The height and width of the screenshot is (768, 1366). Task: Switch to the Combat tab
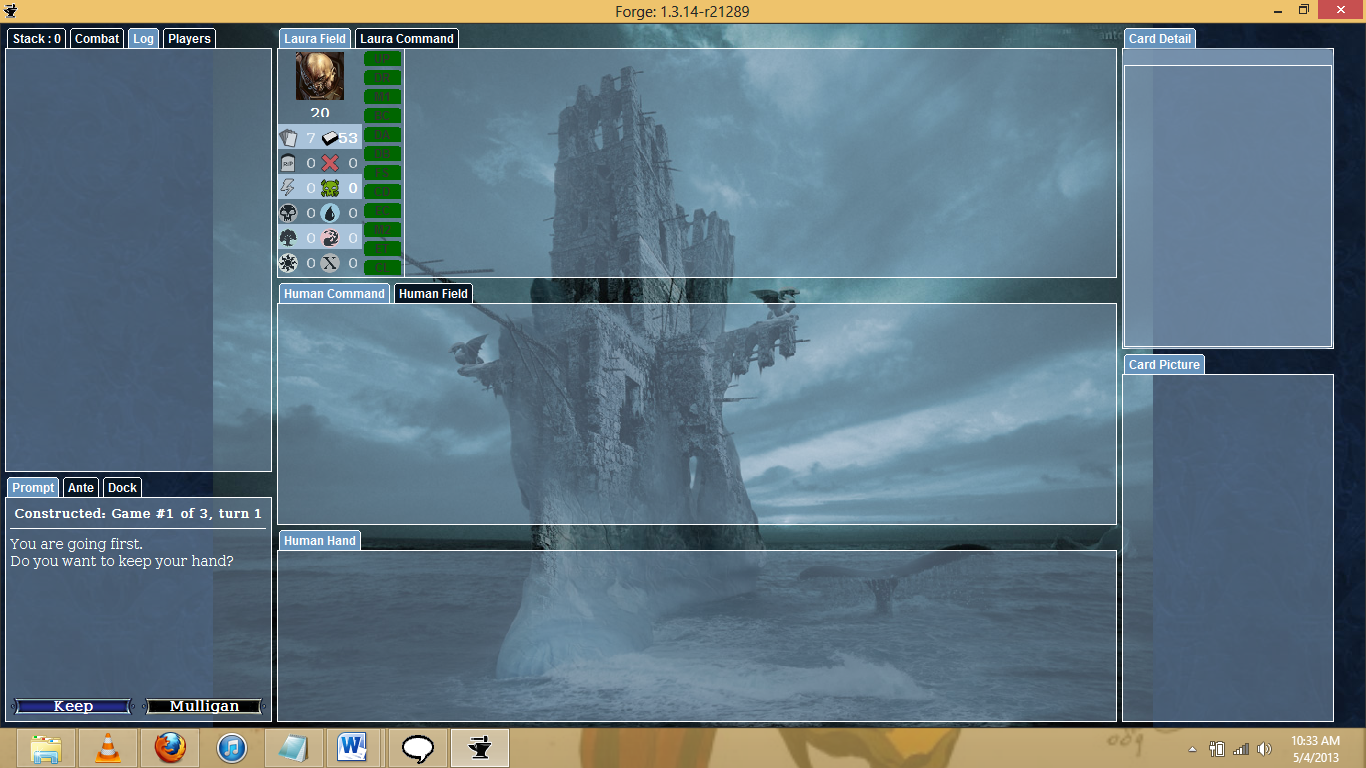tap(97, 39)
